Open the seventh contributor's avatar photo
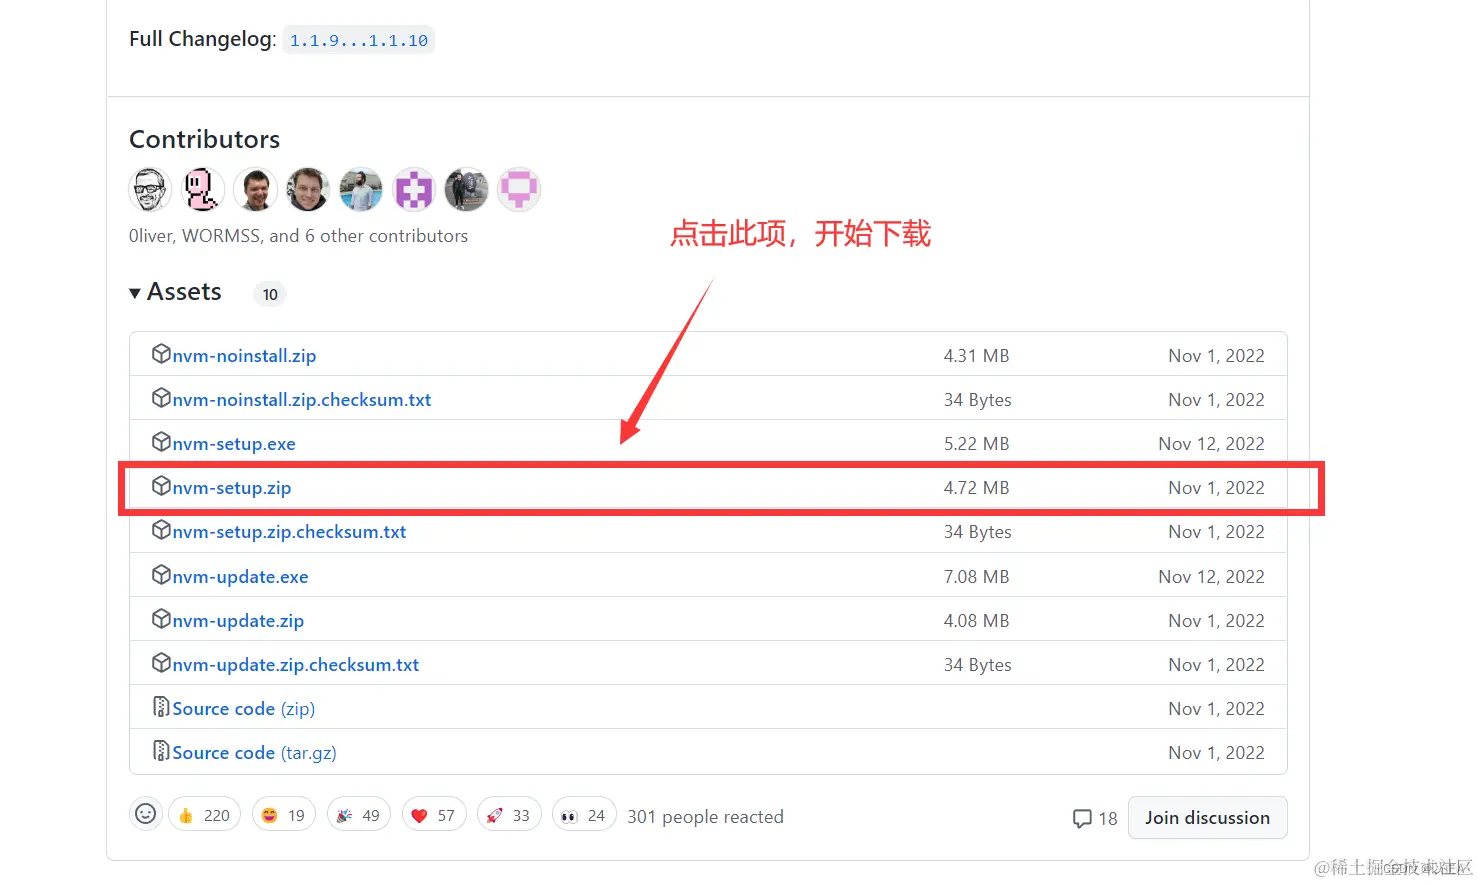 pyautogui.click(x=466, y=189)
